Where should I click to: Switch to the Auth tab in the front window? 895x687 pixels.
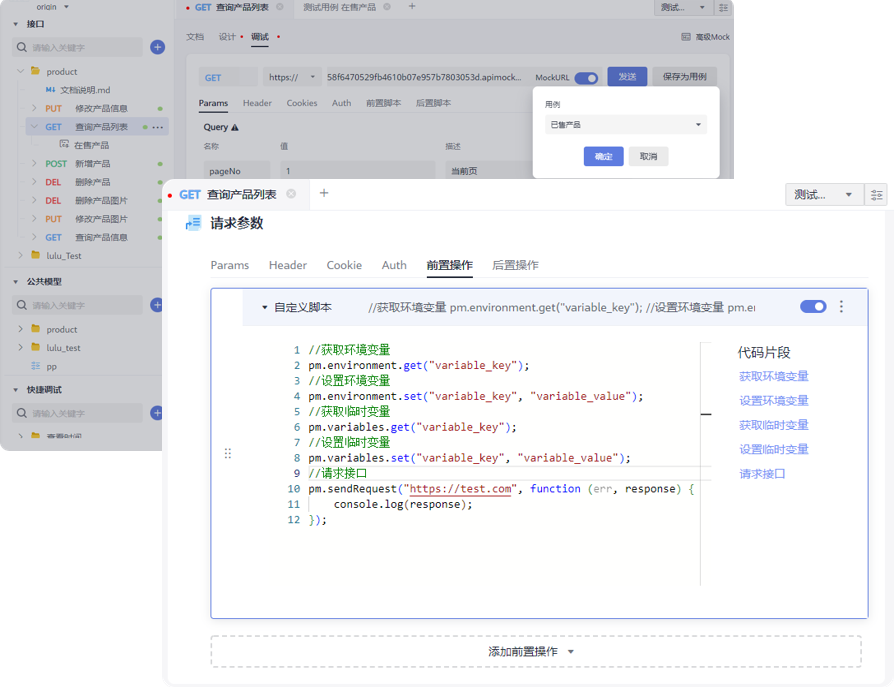pyautogui.click(x=394, y=265)
